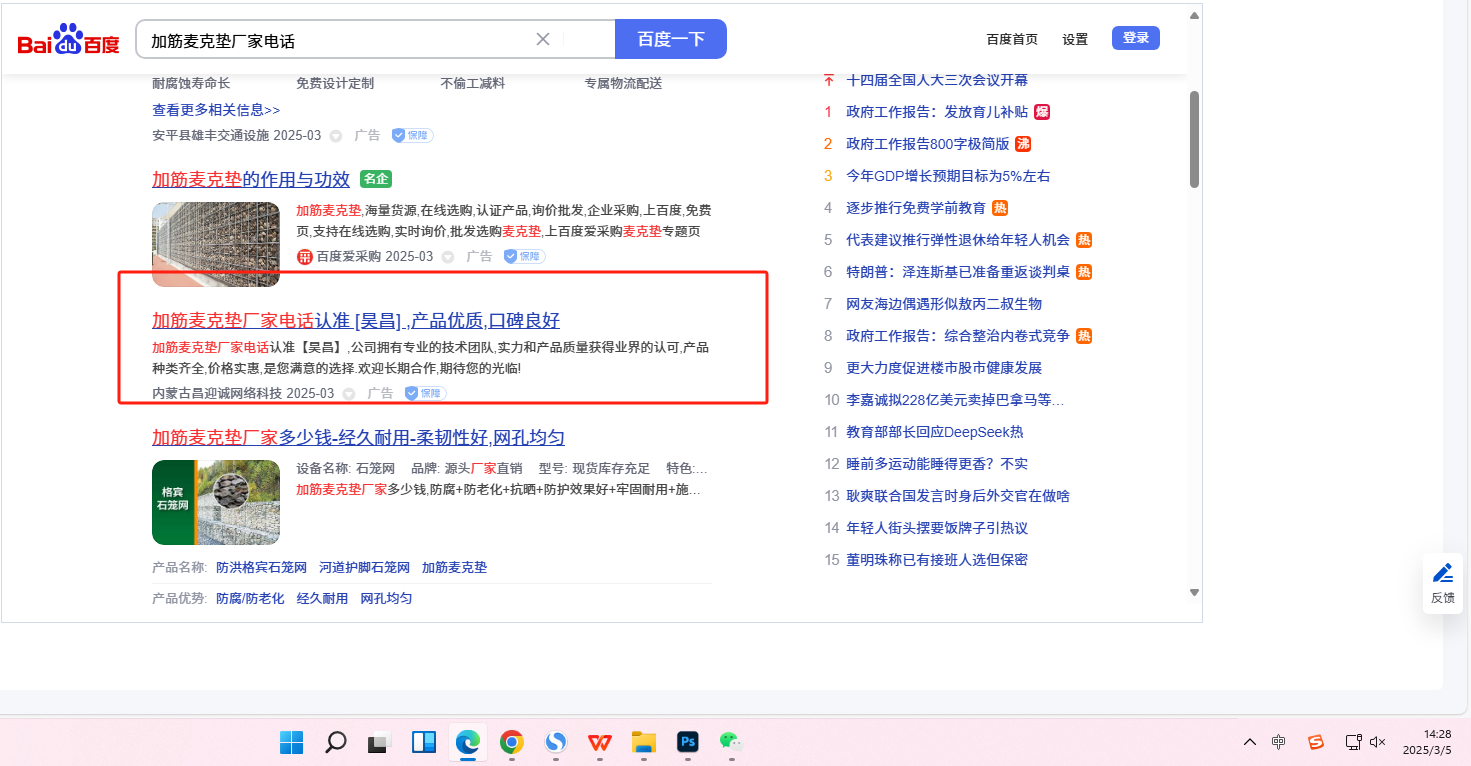Image resolution: width=1471 pixels, height=766 pixels.
Task: Open 设置 in the top navigation
Action: coord(1075,39)
